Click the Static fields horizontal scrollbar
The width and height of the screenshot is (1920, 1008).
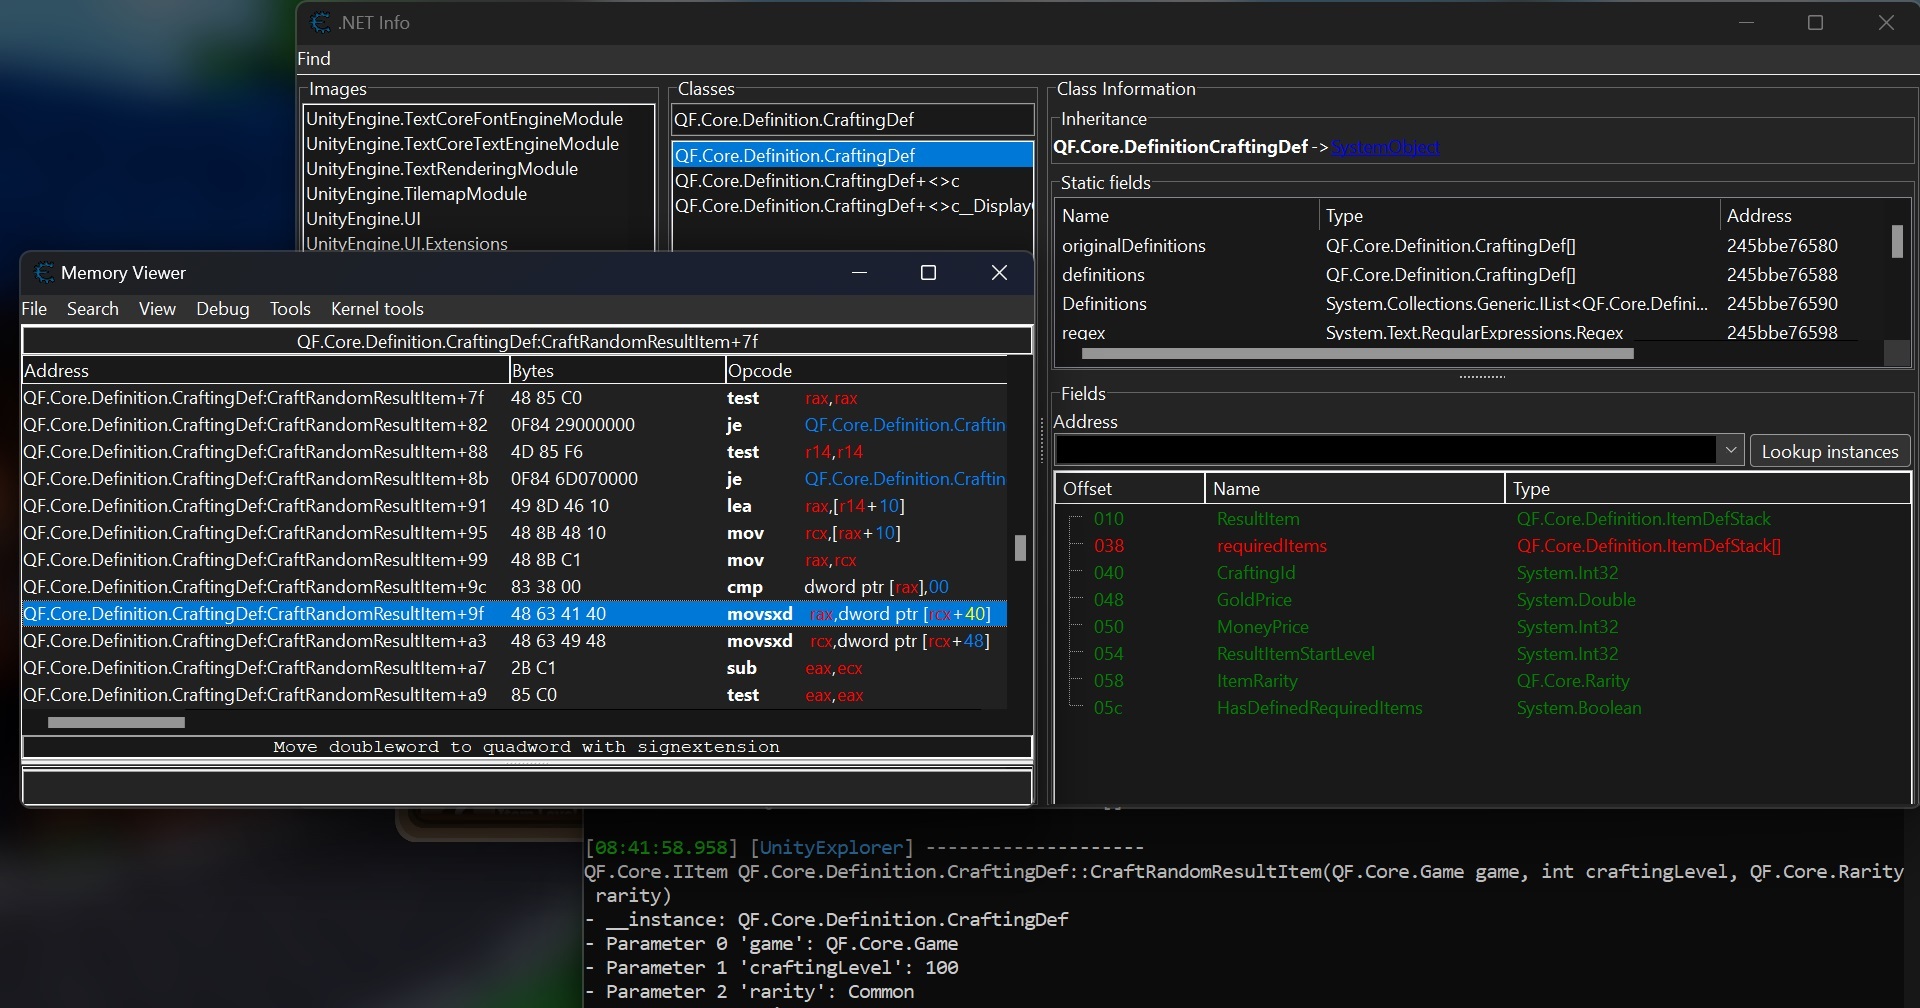[x=1357, y=353]
